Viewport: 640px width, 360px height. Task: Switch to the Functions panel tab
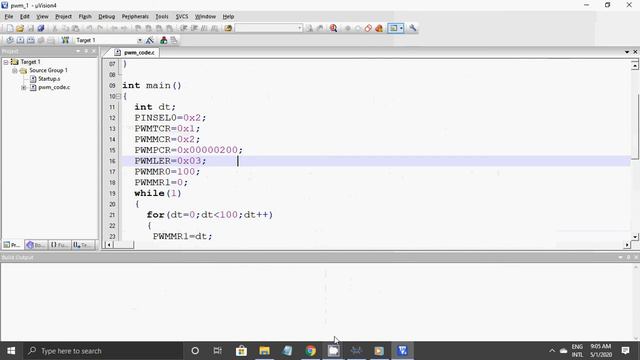tap(60, 245)
